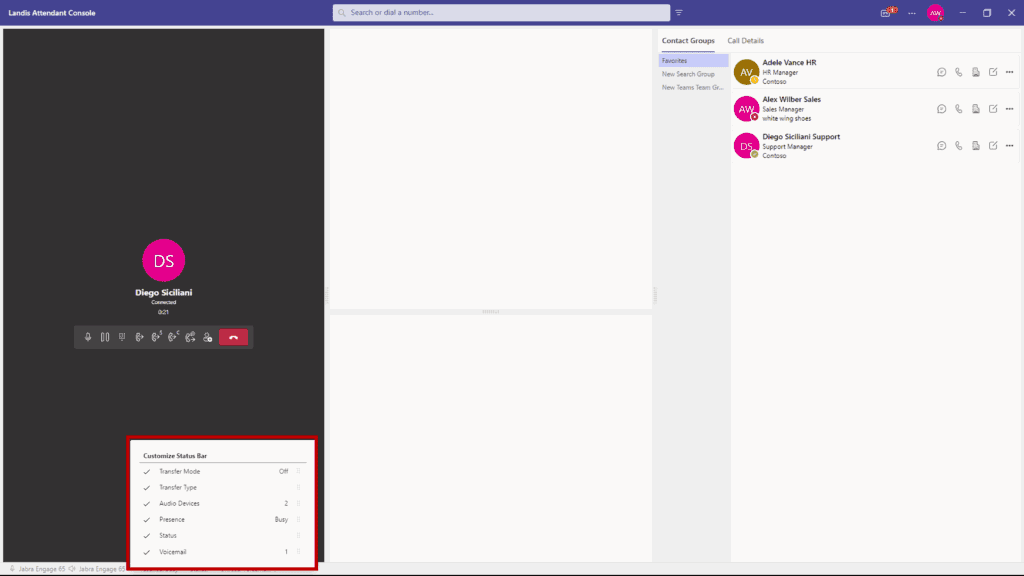The height and width of the screenshot is (576, 1024).
Task: Disable the Presence item checkmark
Action: 147,519
